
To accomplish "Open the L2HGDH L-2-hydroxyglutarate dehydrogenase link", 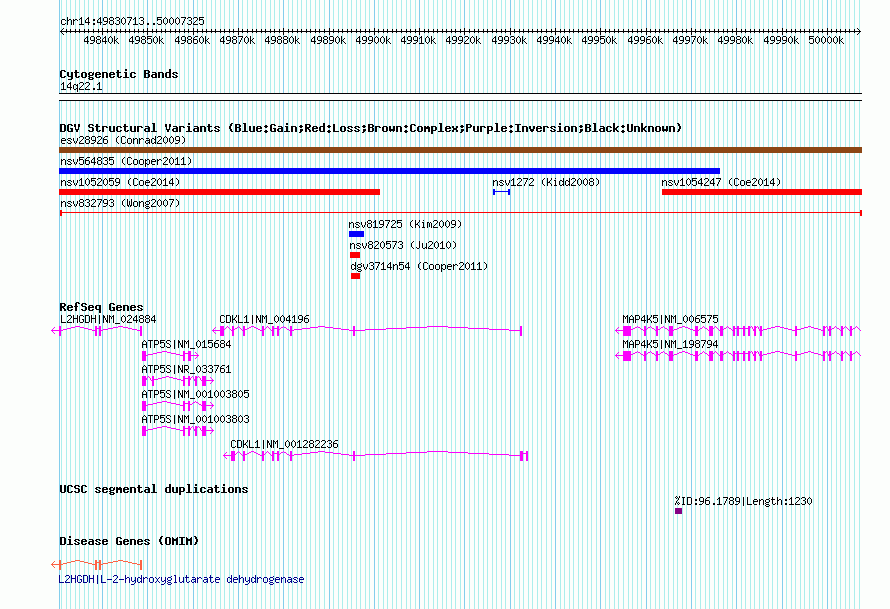I will click(x=182, y=579).
